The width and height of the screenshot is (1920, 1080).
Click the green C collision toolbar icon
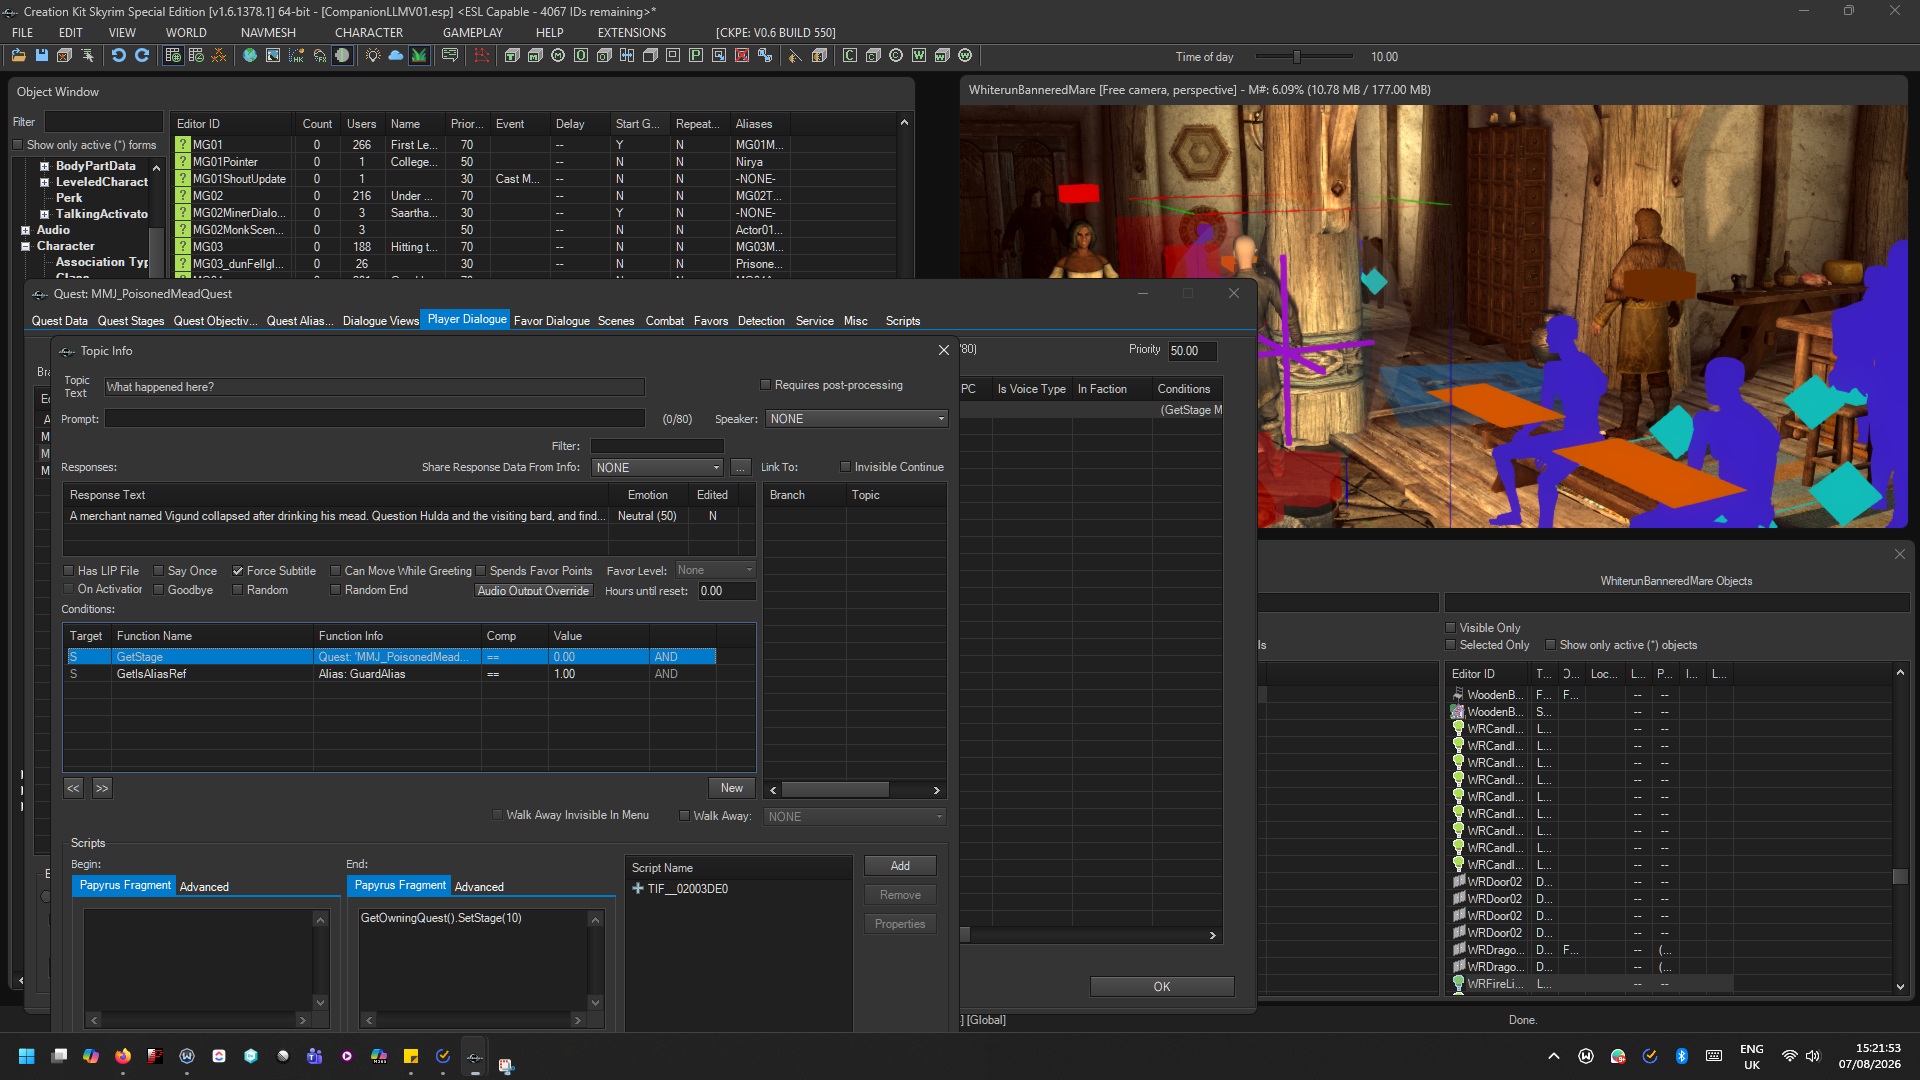[849, 56]
